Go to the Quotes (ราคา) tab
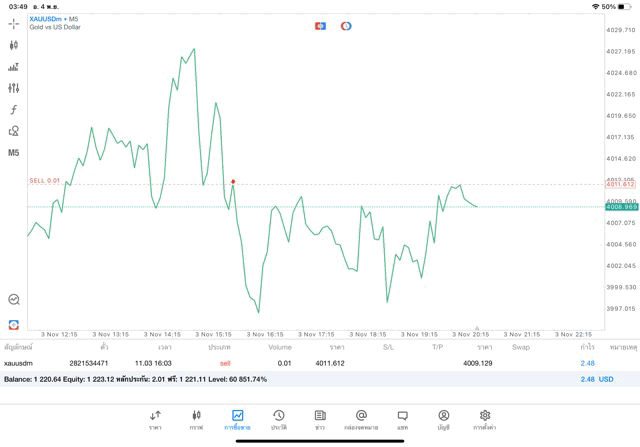 [x=155, y=419]
